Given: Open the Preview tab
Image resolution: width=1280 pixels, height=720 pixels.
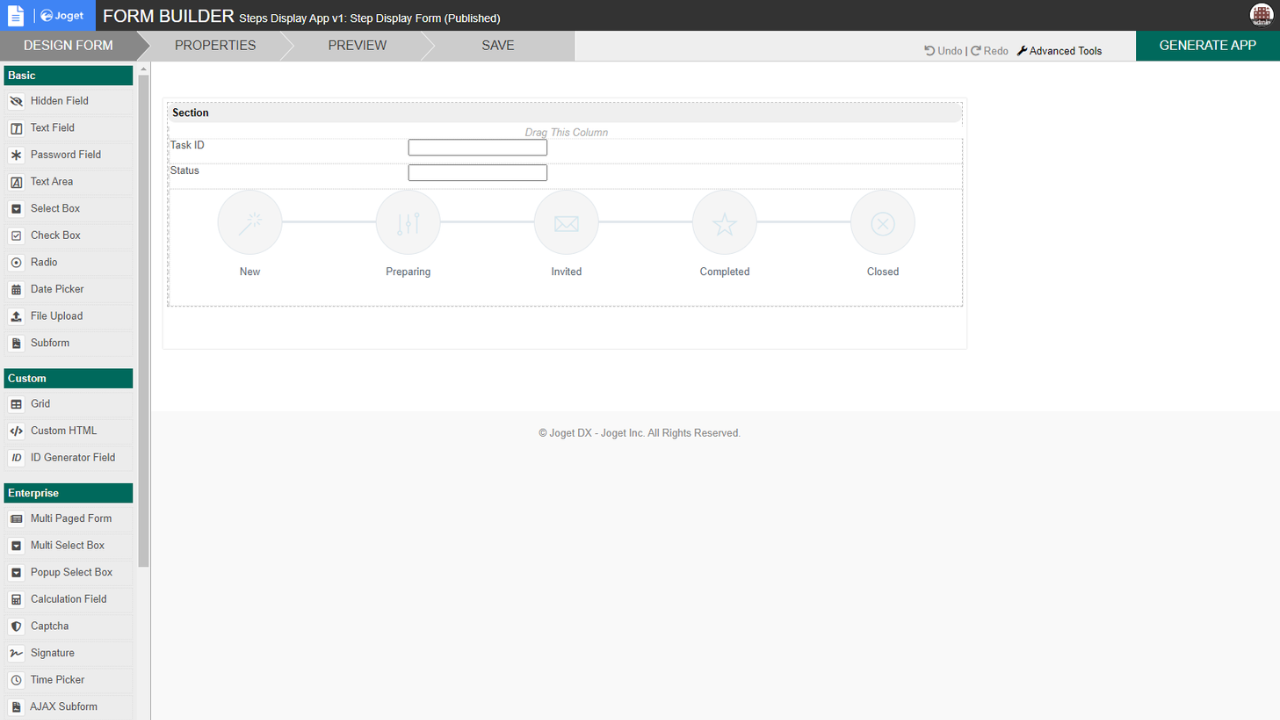Looking at the screenshot, I should point(357,45).
